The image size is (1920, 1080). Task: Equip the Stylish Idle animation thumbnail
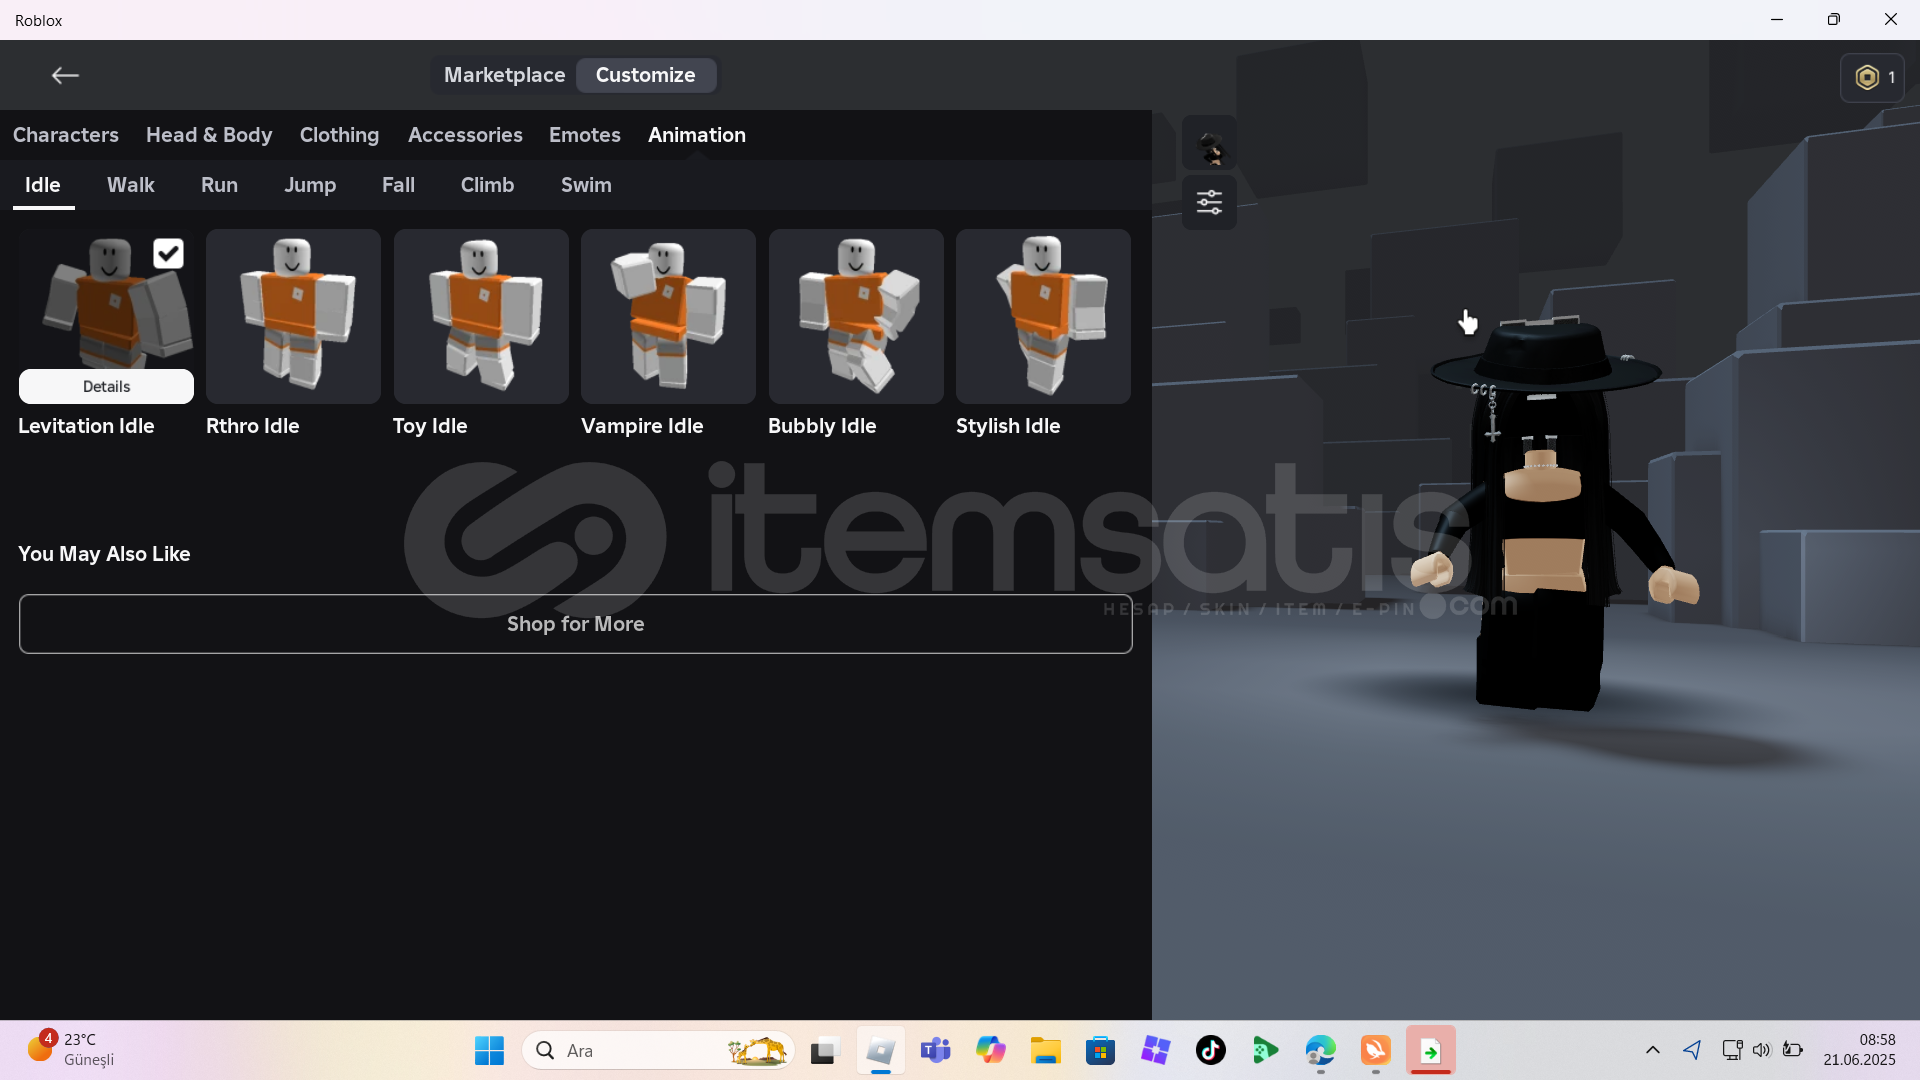point(1043,316)
